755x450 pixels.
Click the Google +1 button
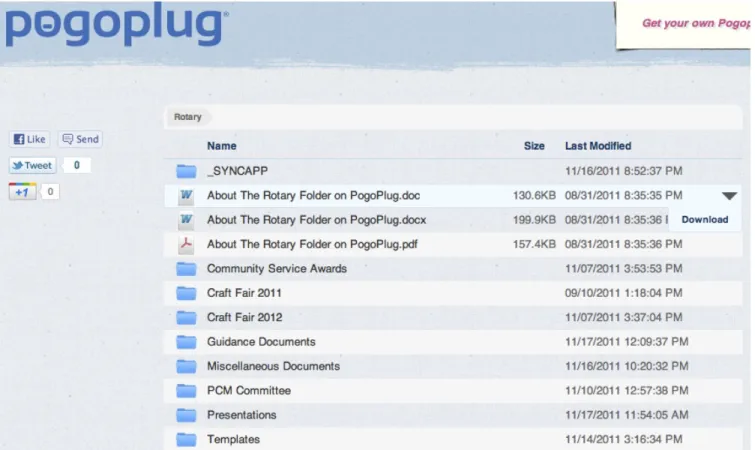(23, 192)
